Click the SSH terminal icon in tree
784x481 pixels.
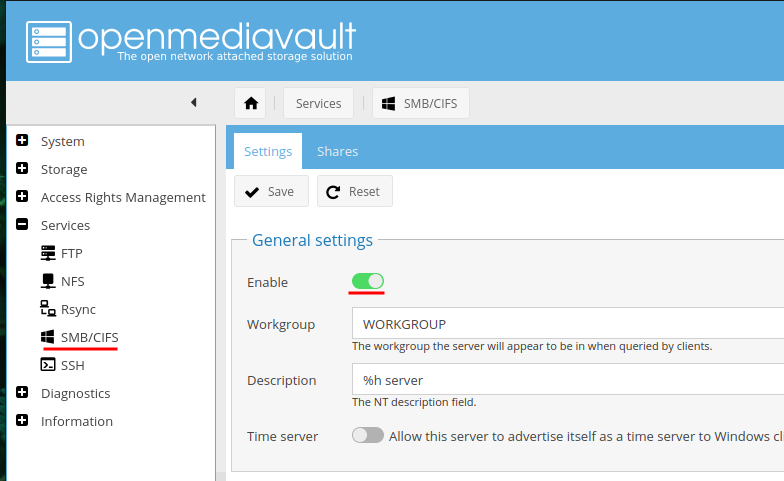tap(48, 365)
